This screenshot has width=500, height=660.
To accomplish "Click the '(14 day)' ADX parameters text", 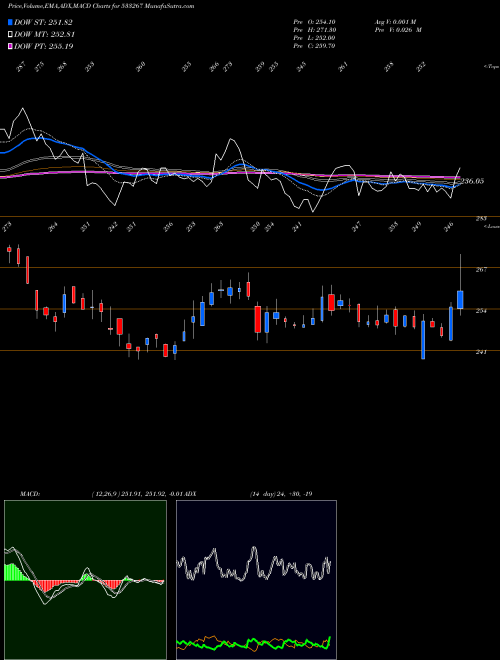I will [263, 494].
